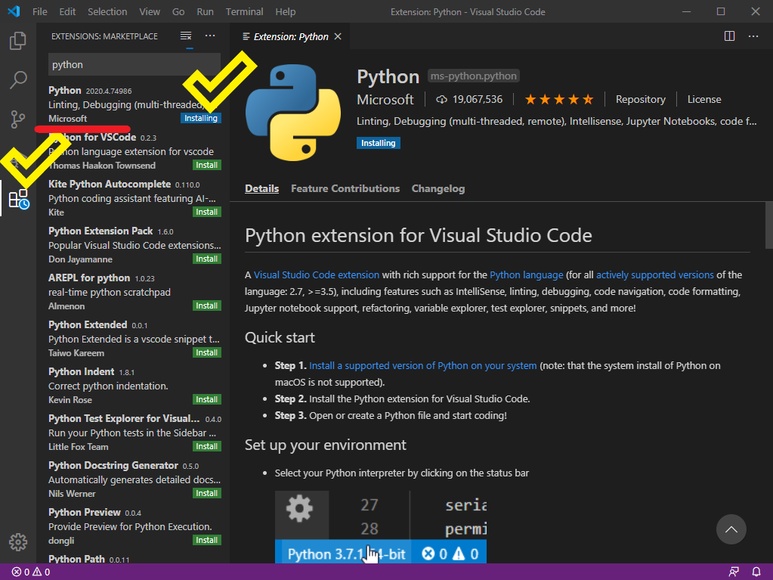Open the View menu

(149, 12)
